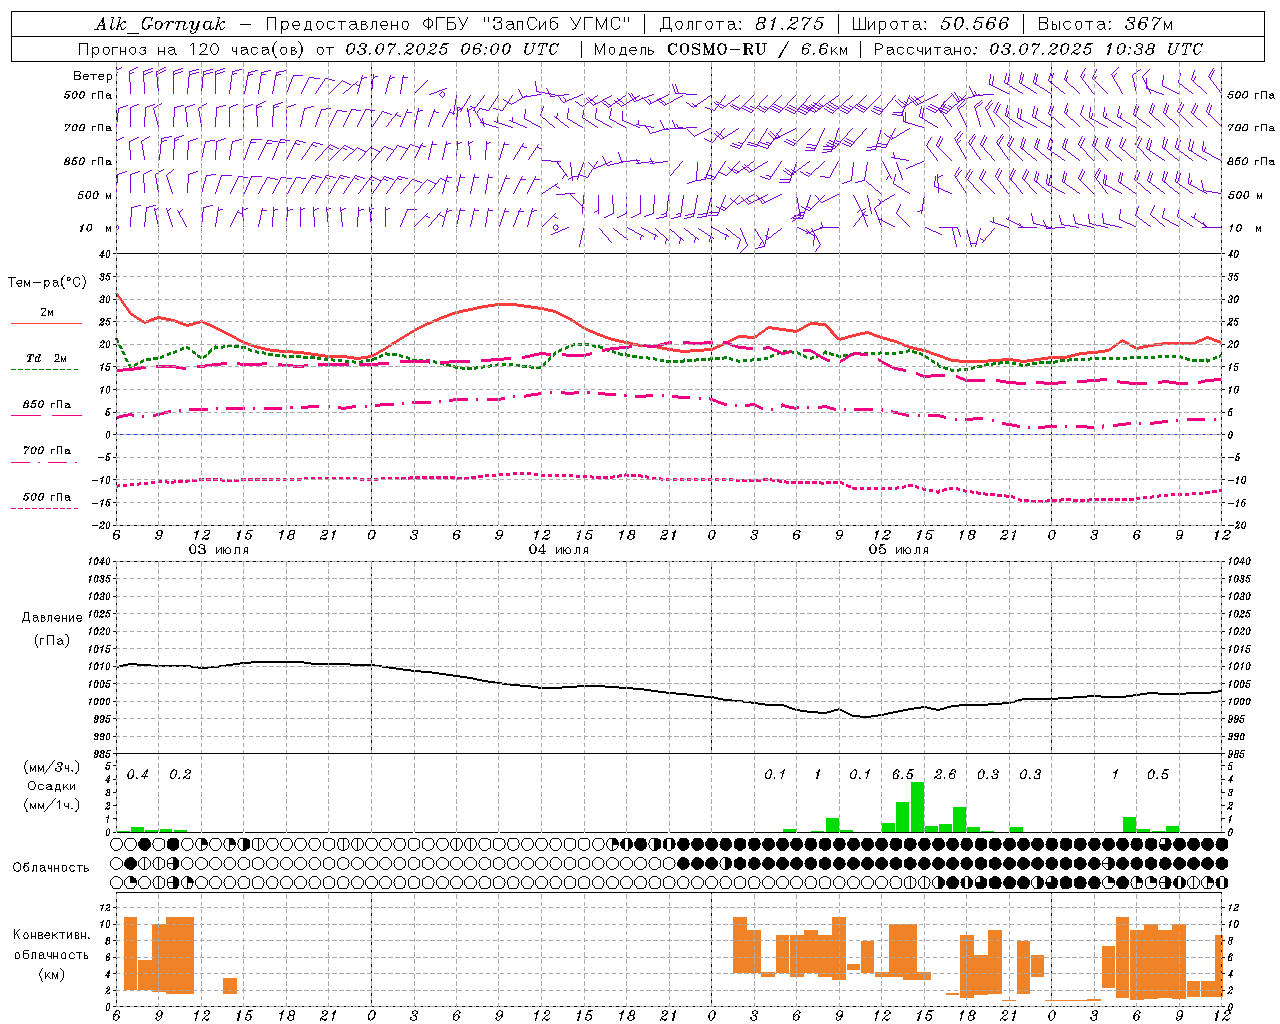Select the 'Широта: 50.566' header field
Image resolution: width=1280 pixels, height=1024 pixels.
click(930, 24)
